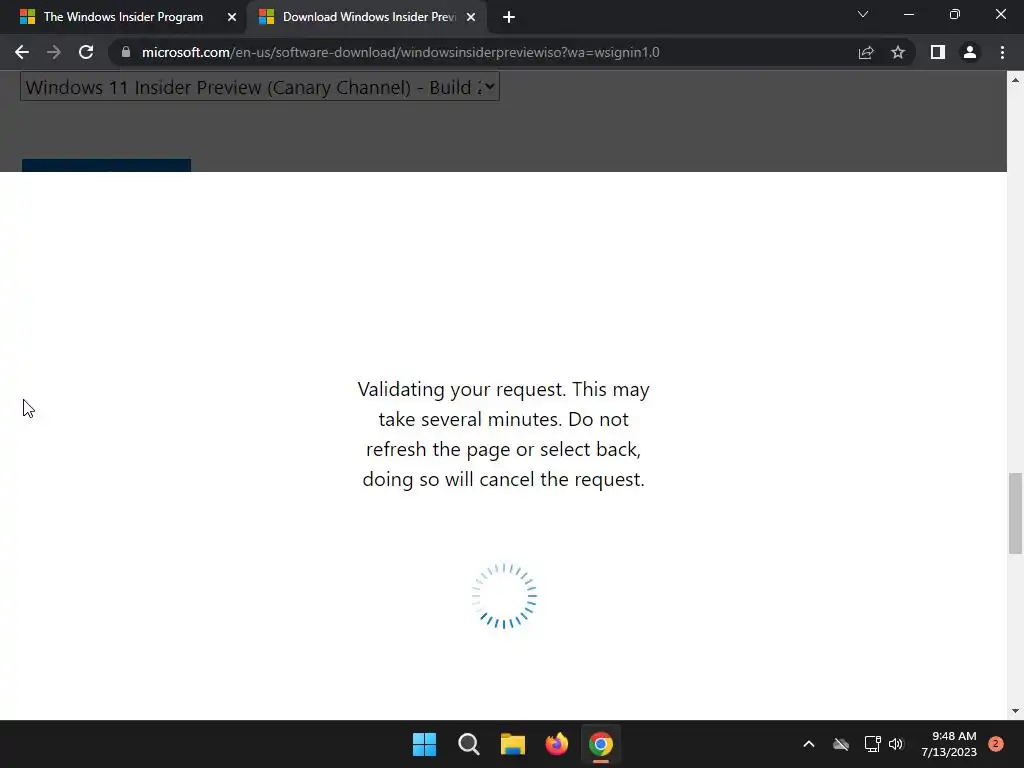Share this page using the share icon
The height and width of the screenshot is (768, 1024).
point(866,52)
